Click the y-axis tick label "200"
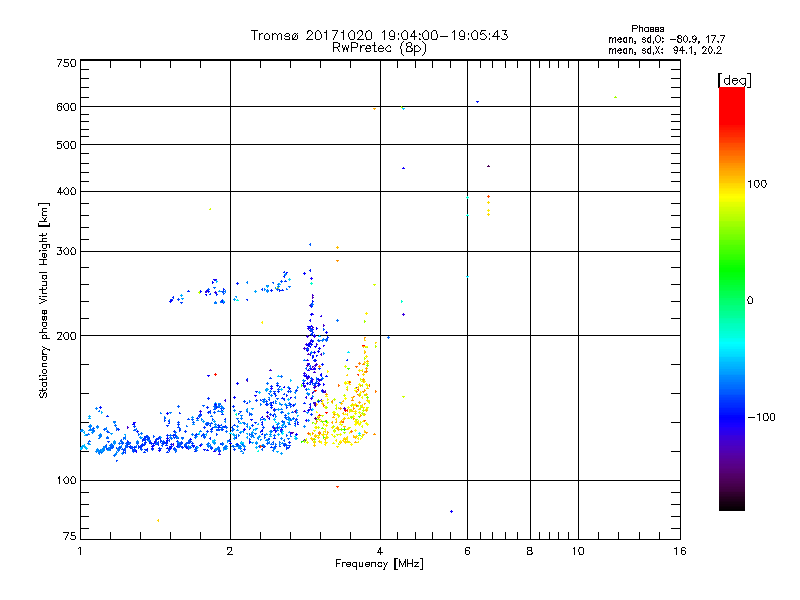This screenshot has height=600, width=800. [66, 336]
